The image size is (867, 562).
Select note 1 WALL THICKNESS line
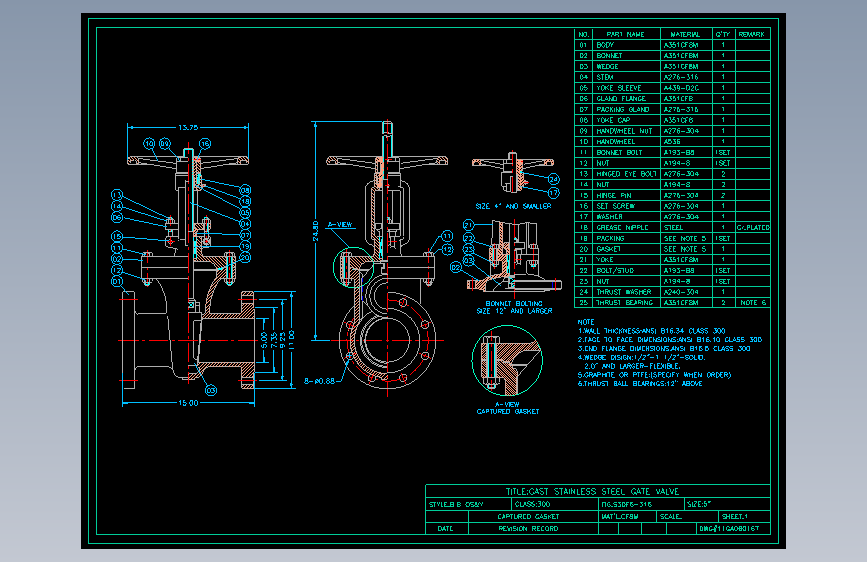[x=651, y=331]
